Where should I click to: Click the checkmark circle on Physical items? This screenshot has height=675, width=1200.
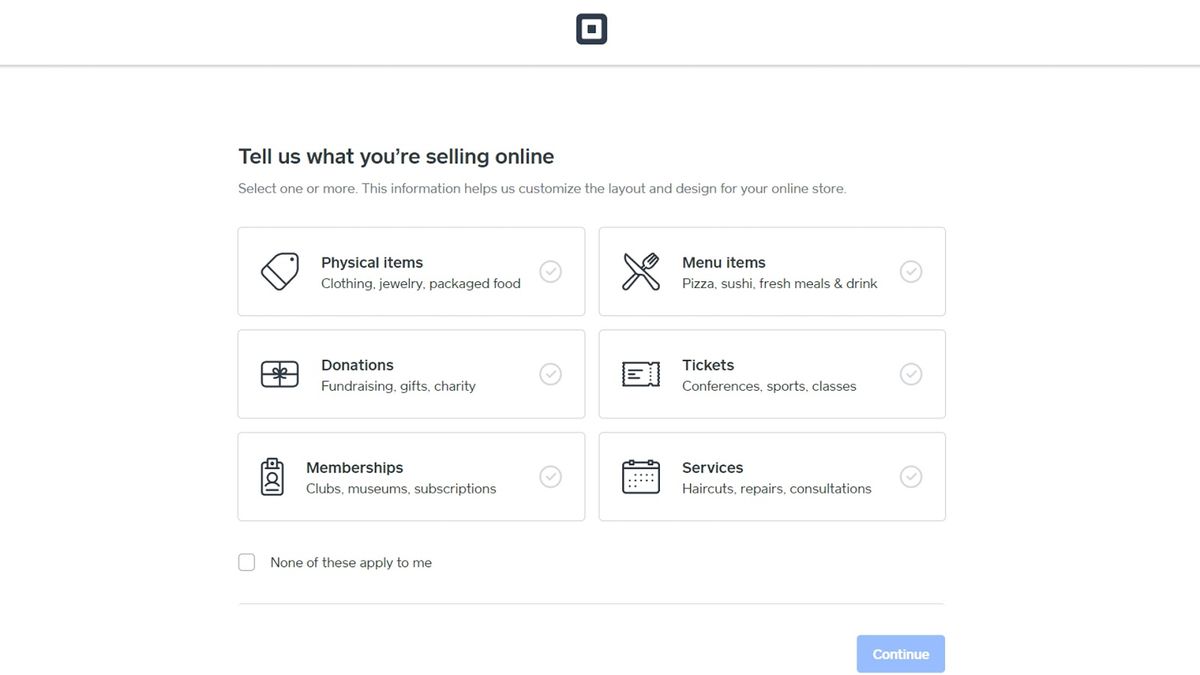point(551,270)
